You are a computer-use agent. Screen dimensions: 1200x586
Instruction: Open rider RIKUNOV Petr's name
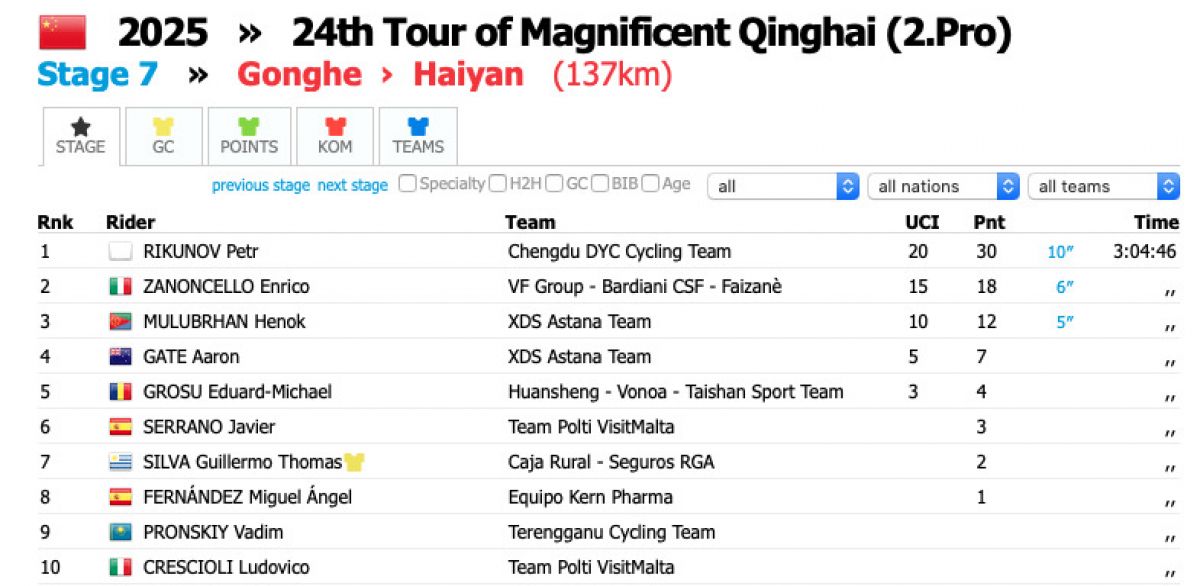[201, 252]
